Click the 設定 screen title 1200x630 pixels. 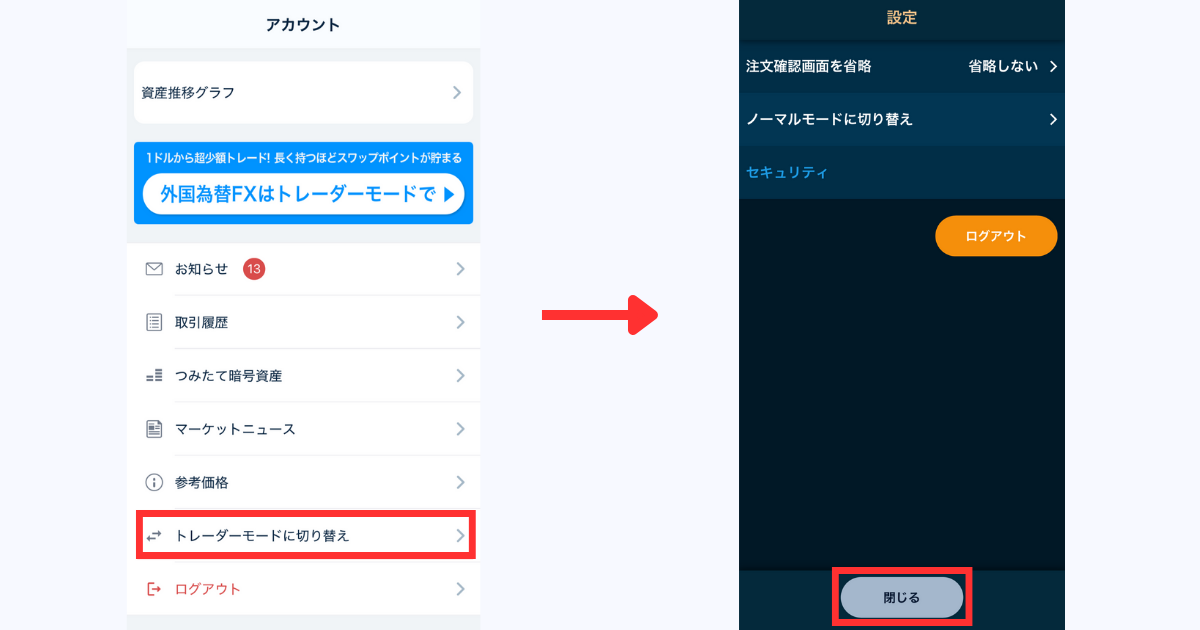pyautogui.click(x=902, y=17)
